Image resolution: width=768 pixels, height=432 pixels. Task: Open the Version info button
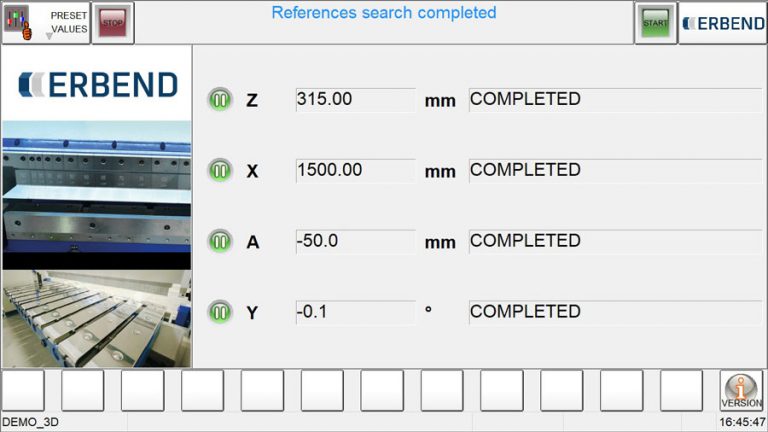(741, 390)
